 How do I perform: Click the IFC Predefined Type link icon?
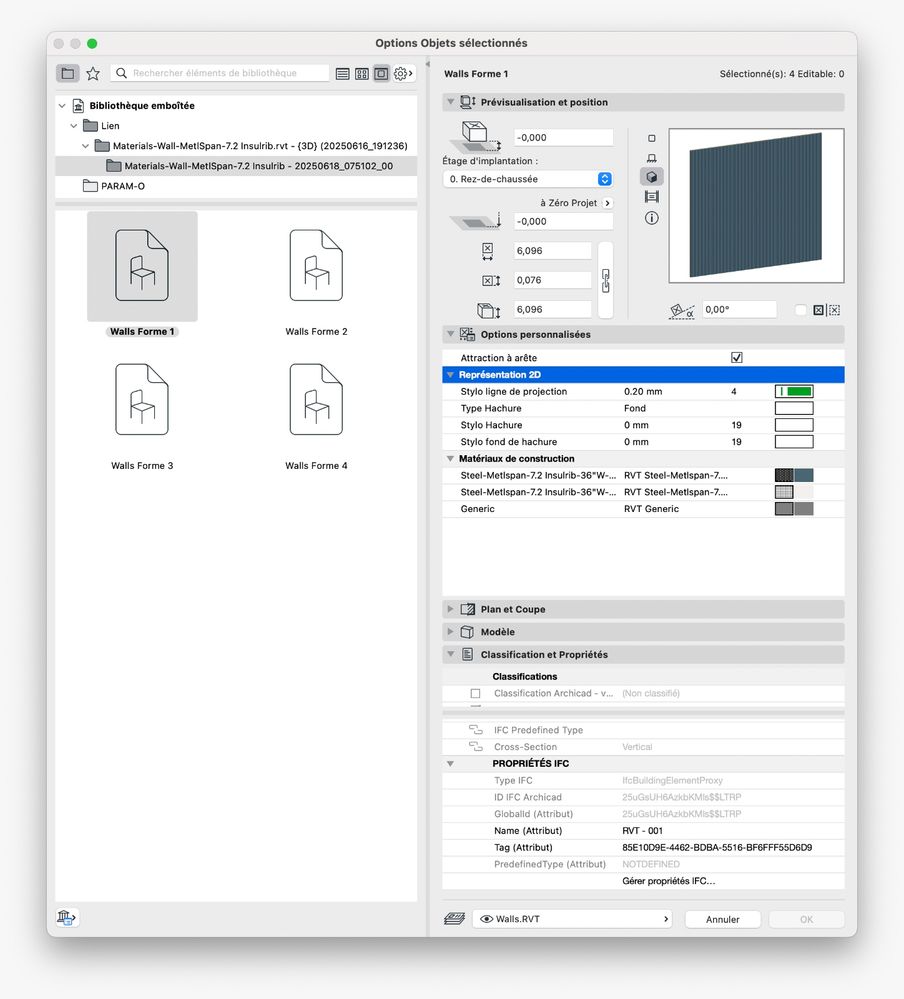click(475, 729)
